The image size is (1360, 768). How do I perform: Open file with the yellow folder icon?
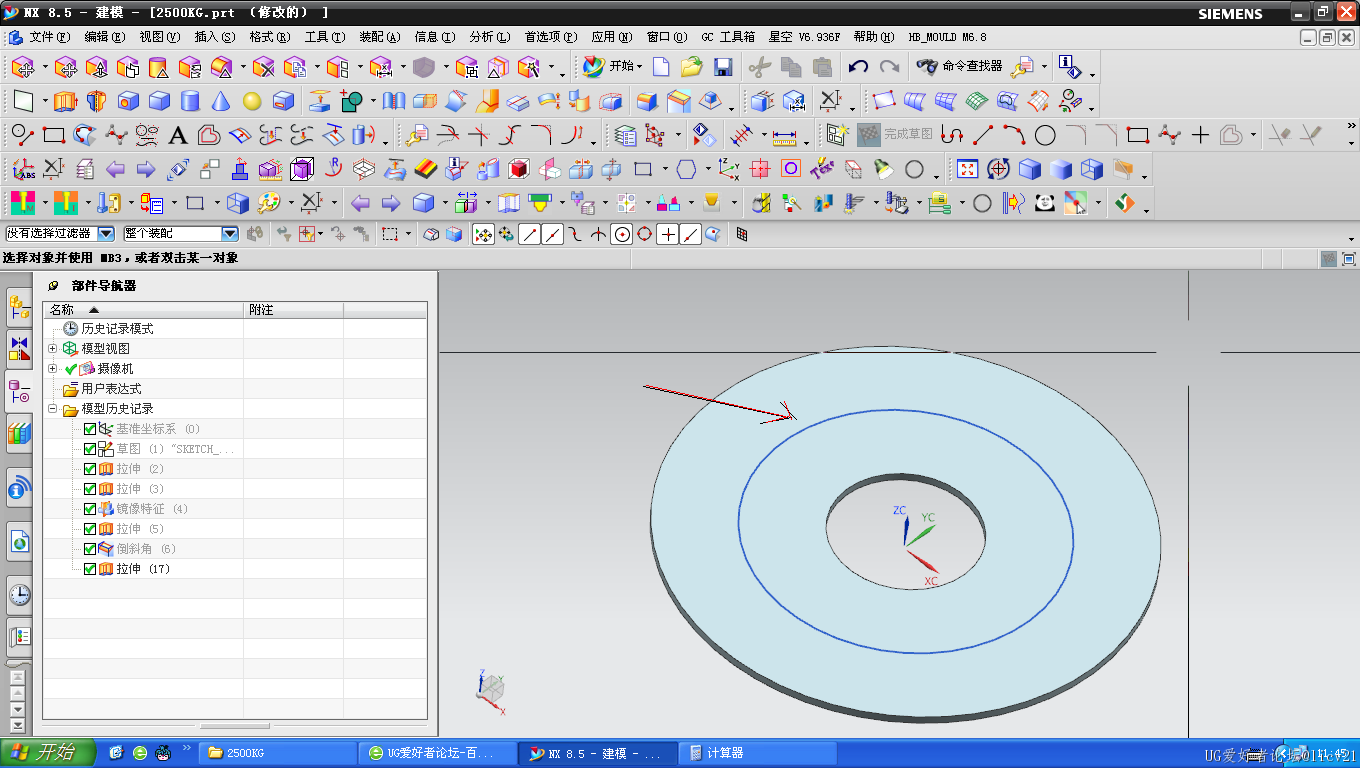691,67
